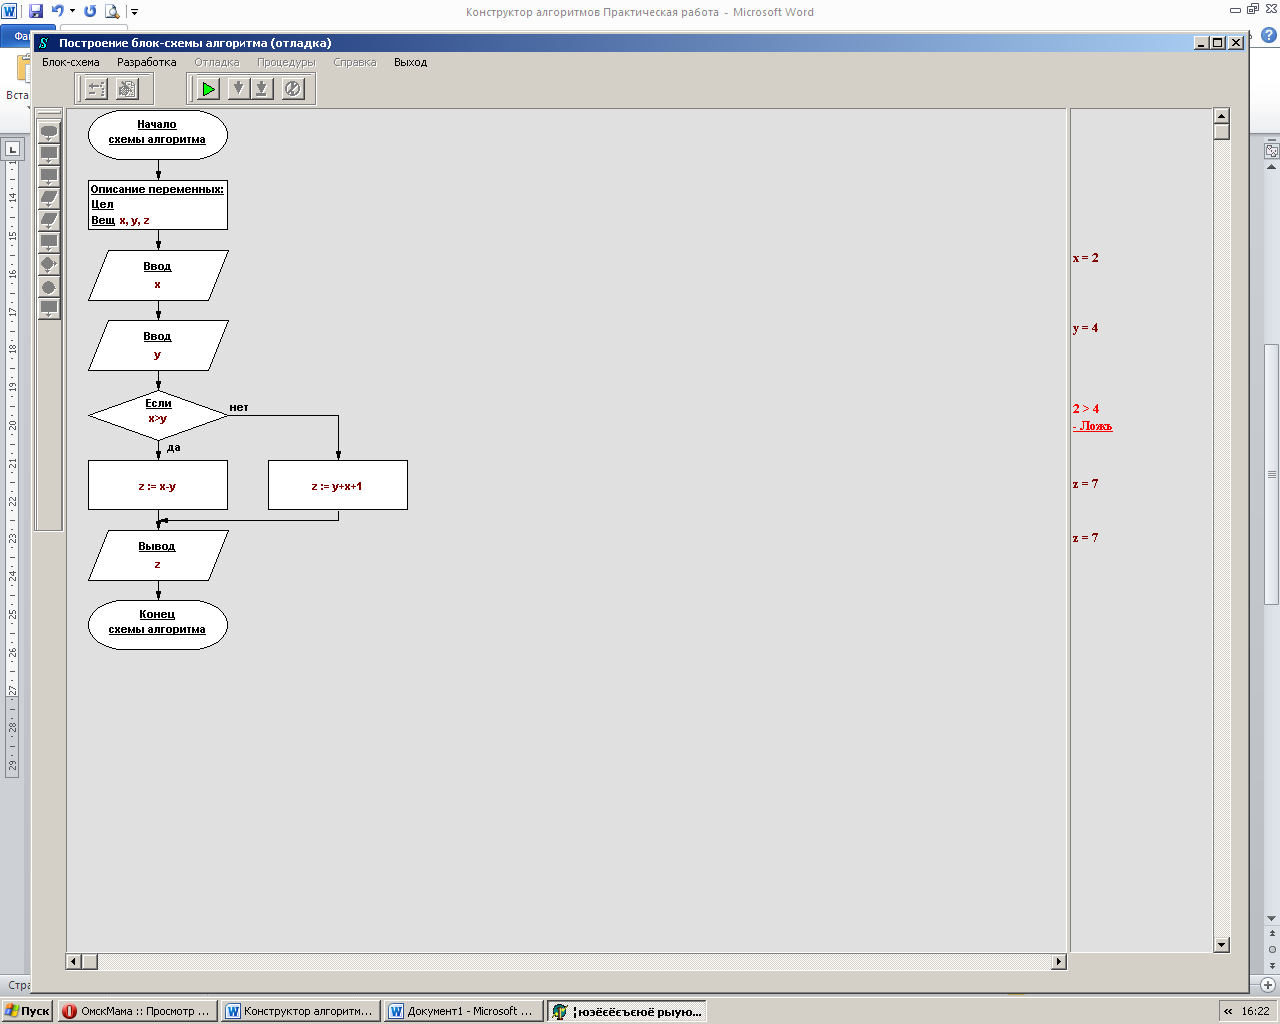Select the z := y+x+1 process block
The image size is (1280, 1024).
coord(338,485)
